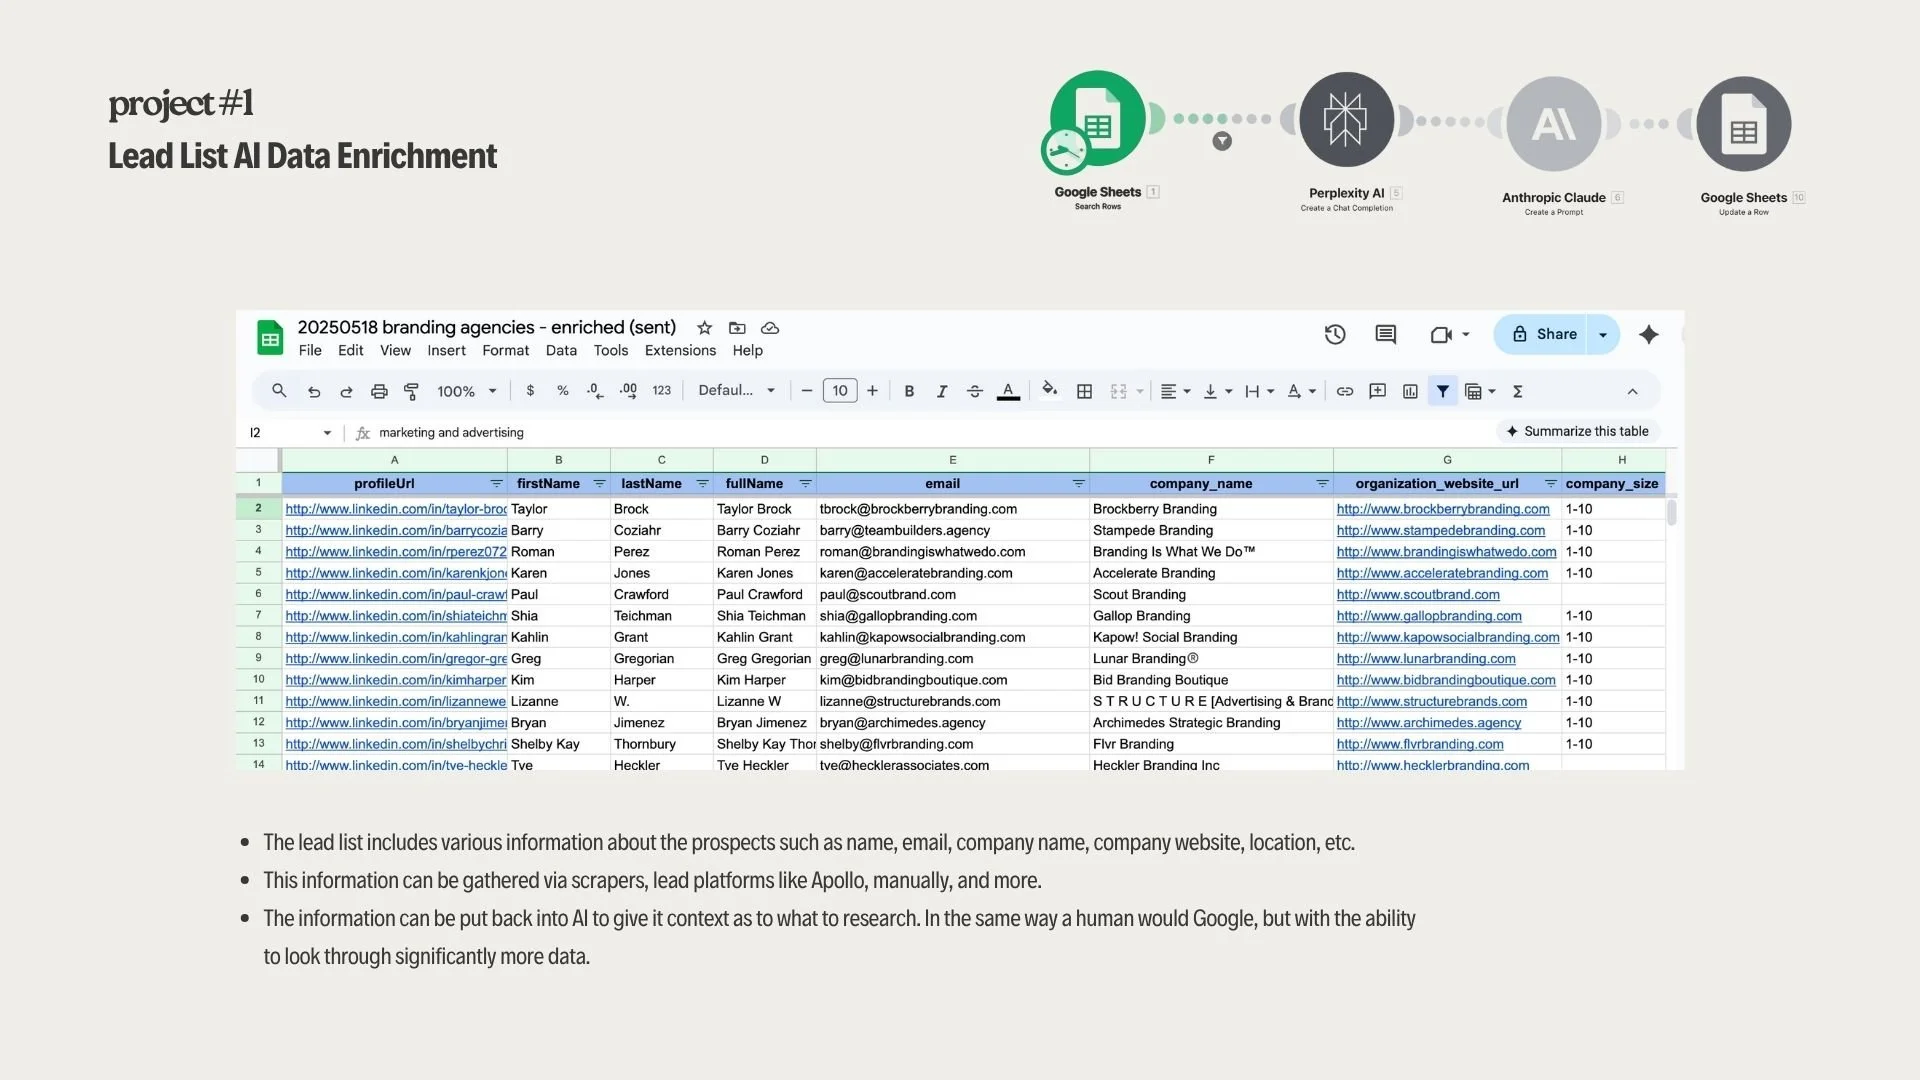Open the email column filter dropdown
The image size is (1920, 1080).
point(1078,483)
